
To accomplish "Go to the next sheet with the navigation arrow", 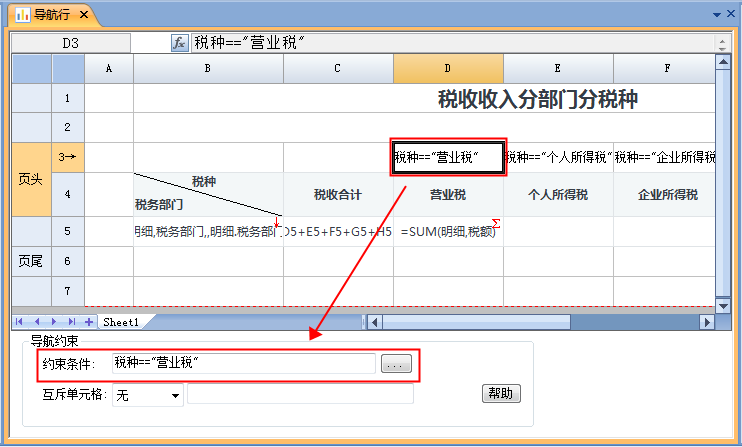I will pos(56,322).
